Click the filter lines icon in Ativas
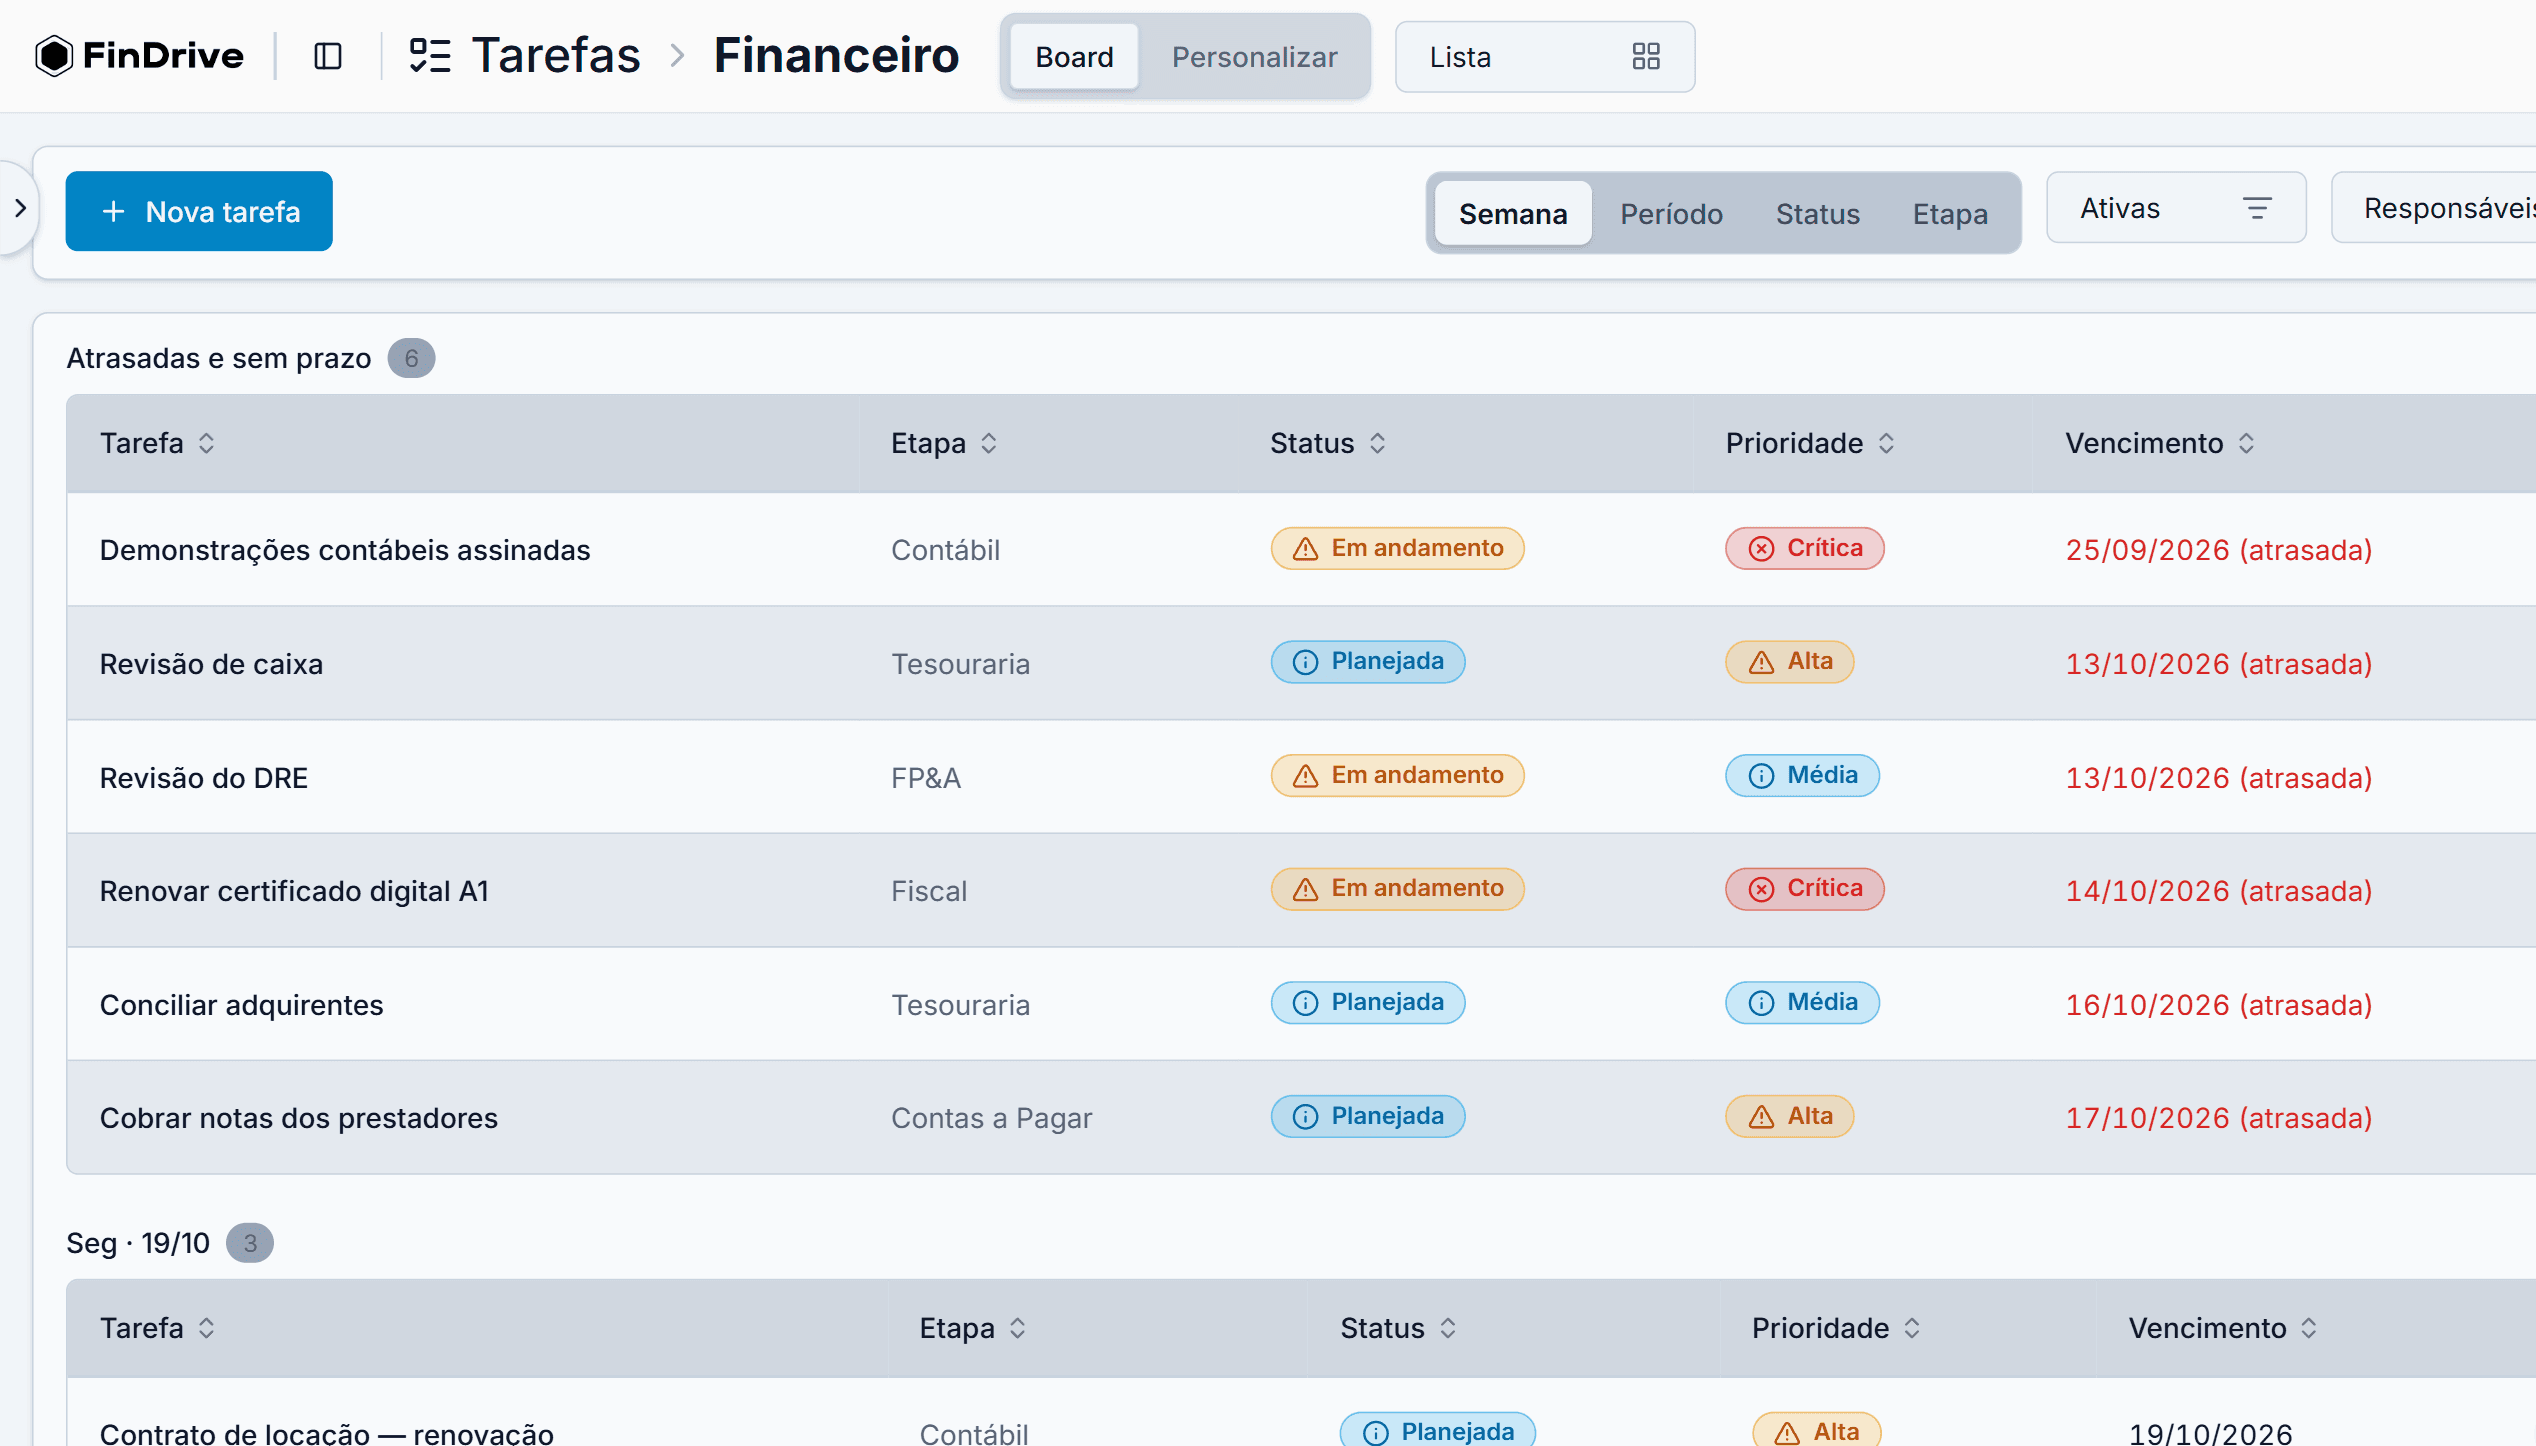This screenshot has width=2536, height=1446. tap(2257, 208)
